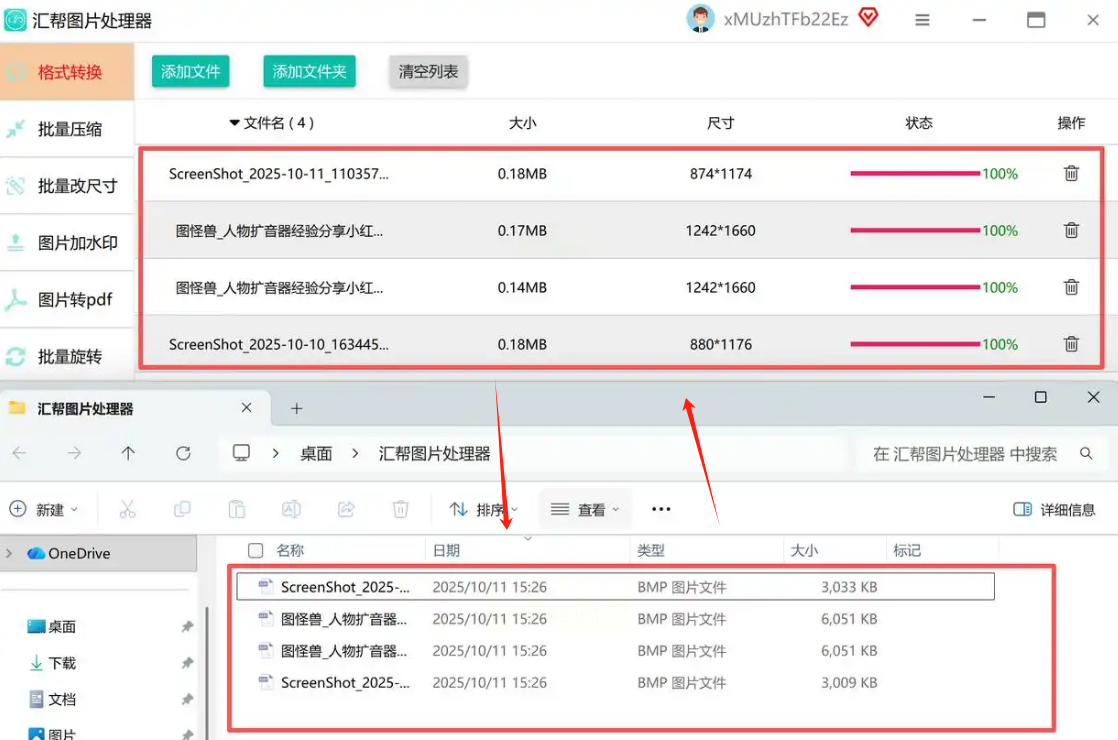Open 下载 in navigation pane
This screenshot has height=740, width=1118.
tap(53, 663)
